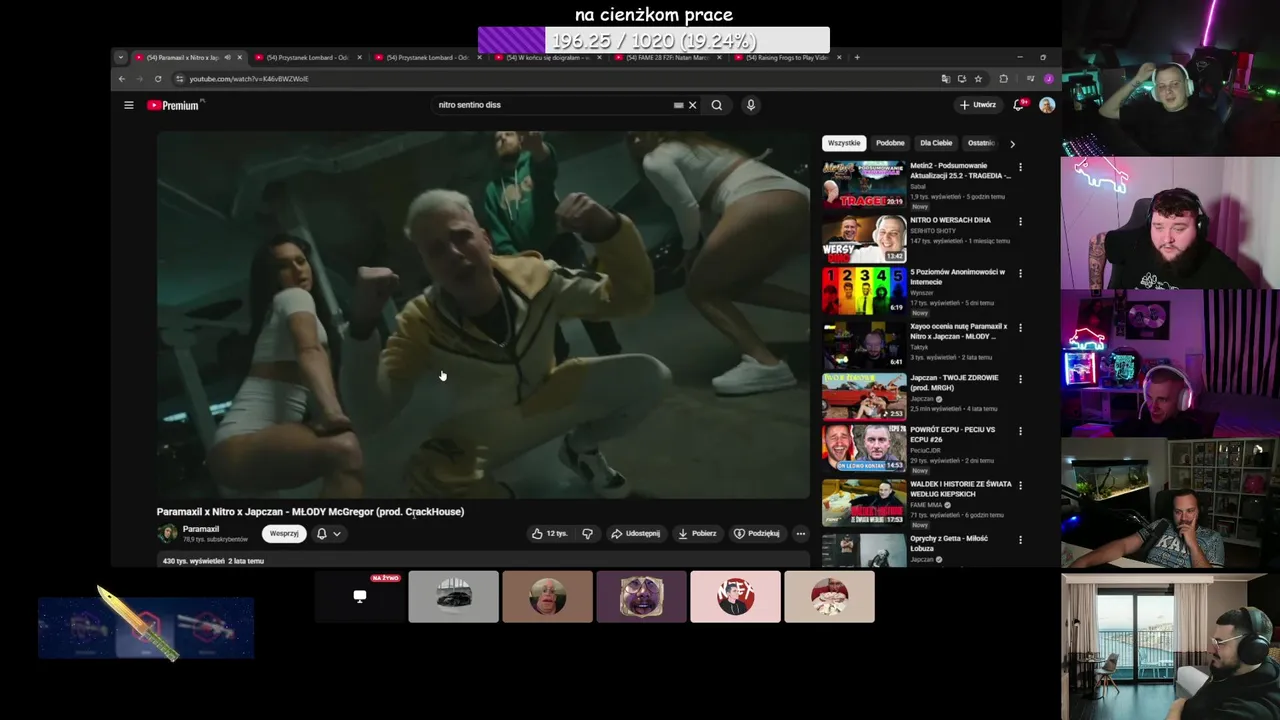Image resolution: width=1280 pixels, height=720 pixels.
Task: Click the Wesprzyj join button
Action: click(284, 533)
